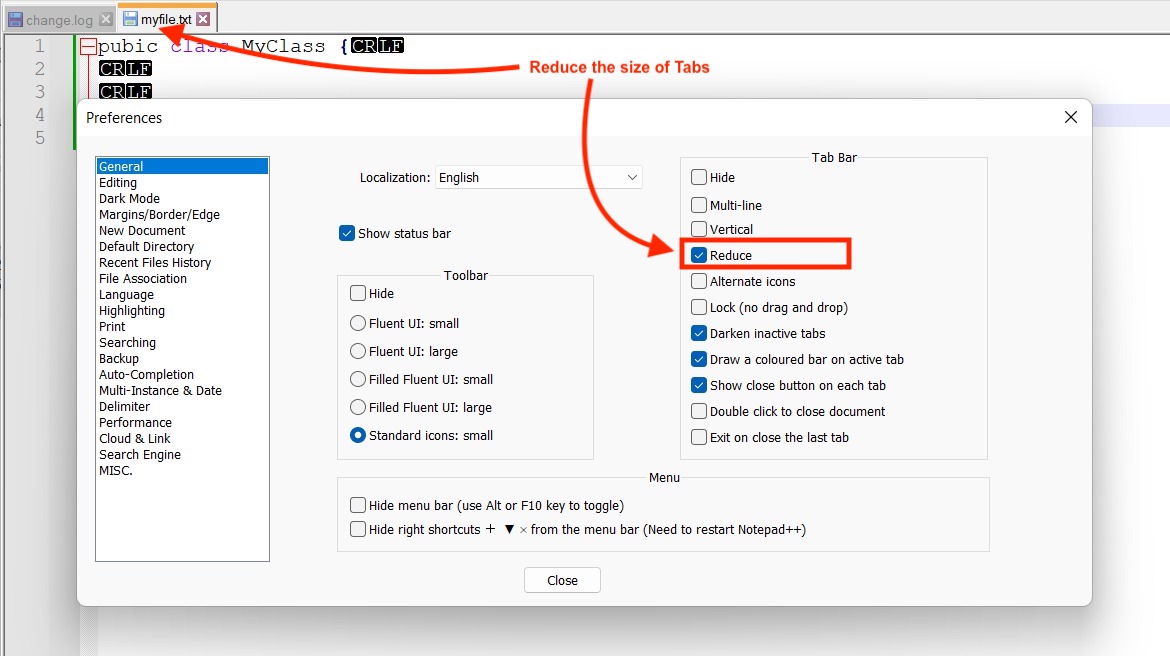This screenshot has width=1170, height=656.
Task: Select Fluent UI: large toolbar icons
Action: coord(358,352)
